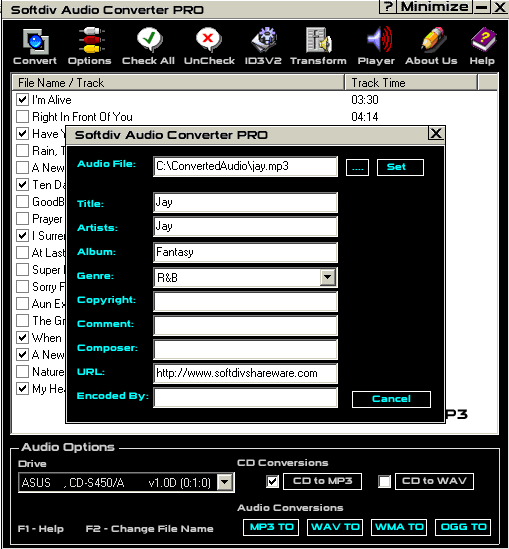Open the Transform tool icon

pyautogui.click(x=318, y=40)
